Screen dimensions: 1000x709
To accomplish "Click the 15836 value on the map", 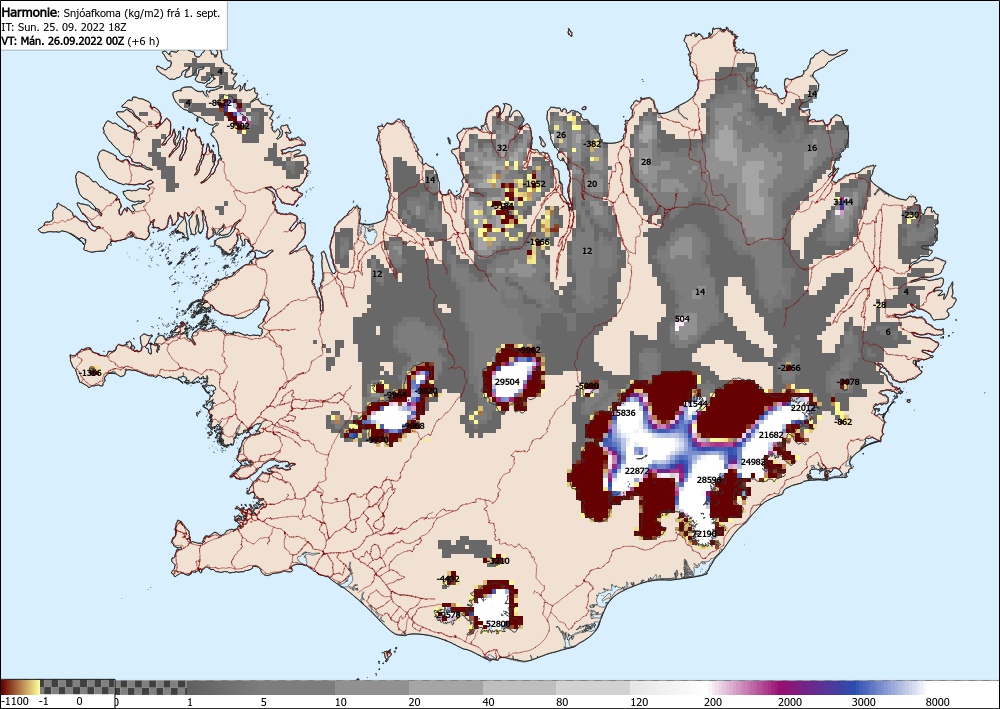I will 623,413.
